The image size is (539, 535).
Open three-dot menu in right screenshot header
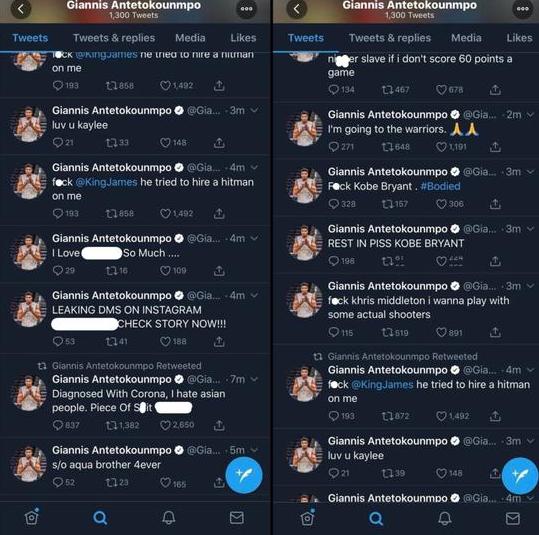coord(522,9)
